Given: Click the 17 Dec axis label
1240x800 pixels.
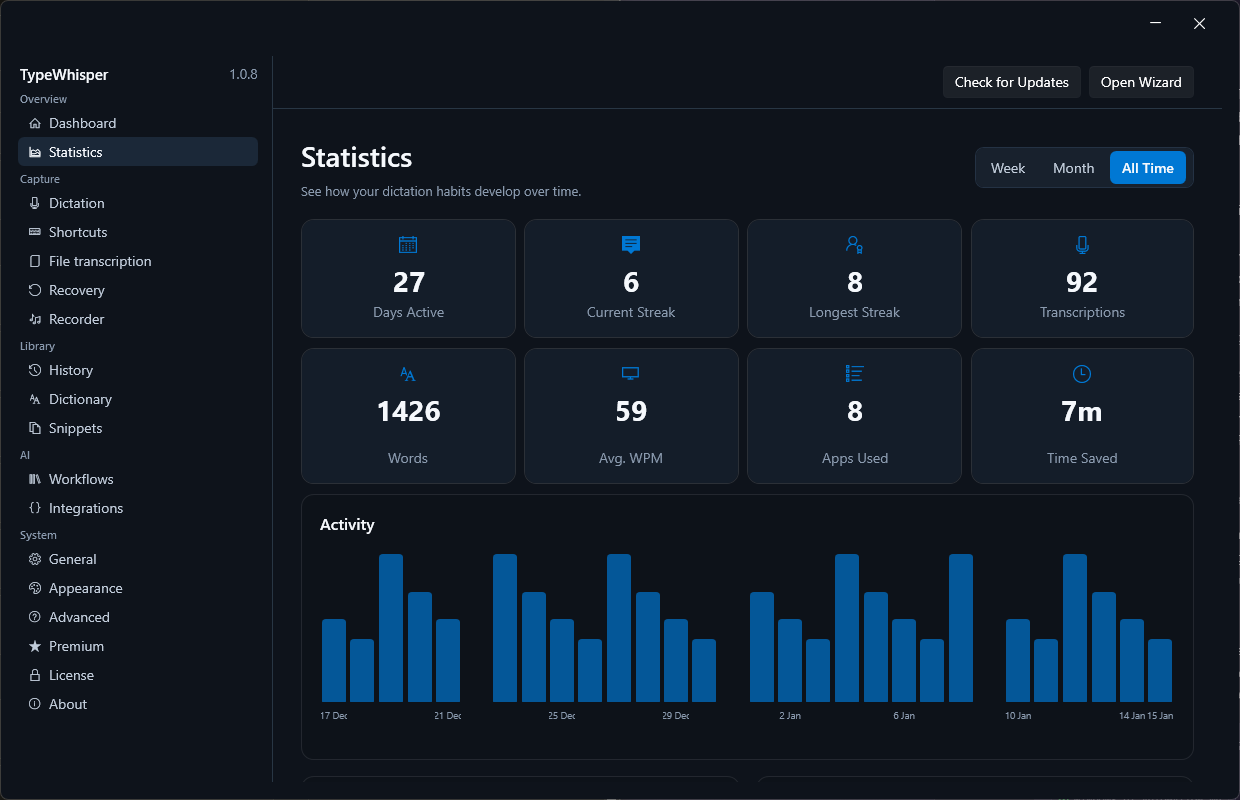Looking at the screenshot, I should 333,716.
